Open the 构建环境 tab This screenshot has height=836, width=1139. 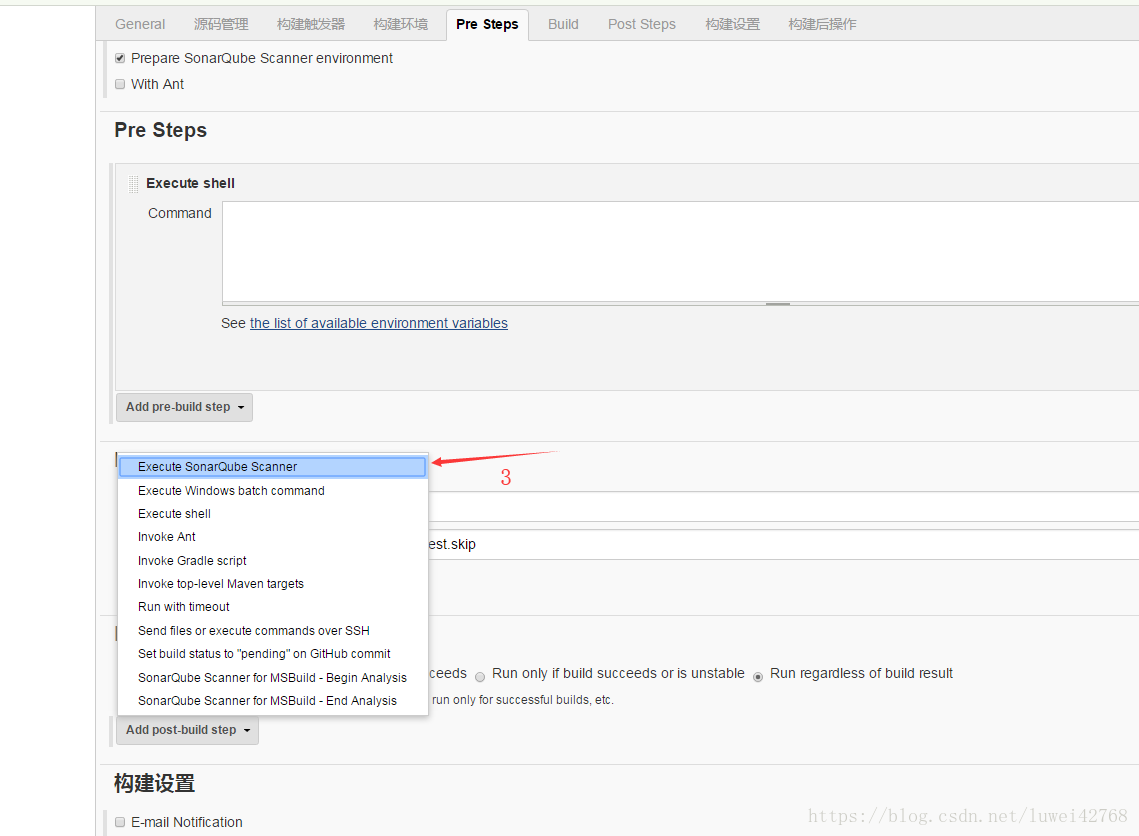(x=400, y=24)
